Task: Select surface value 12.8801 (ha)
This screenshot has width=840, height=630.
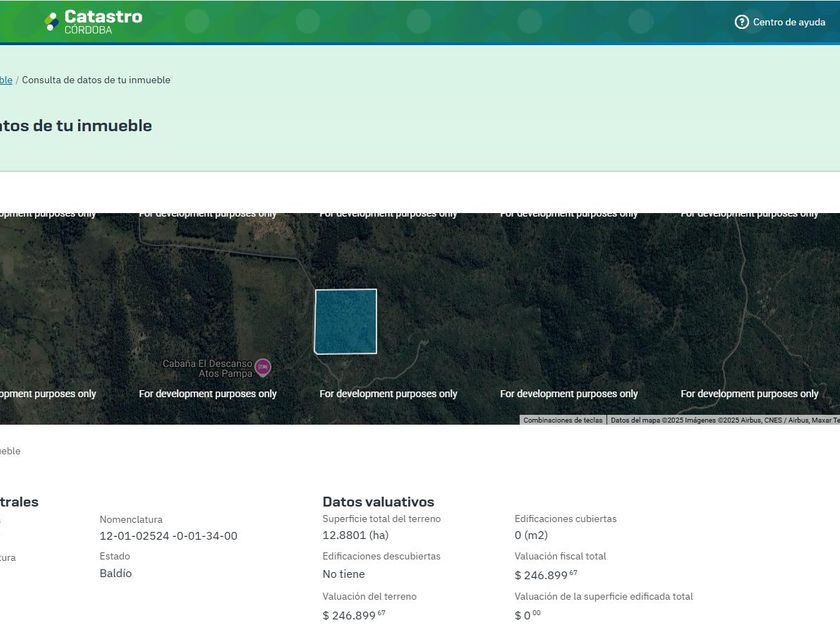Action: pos(355,535)
